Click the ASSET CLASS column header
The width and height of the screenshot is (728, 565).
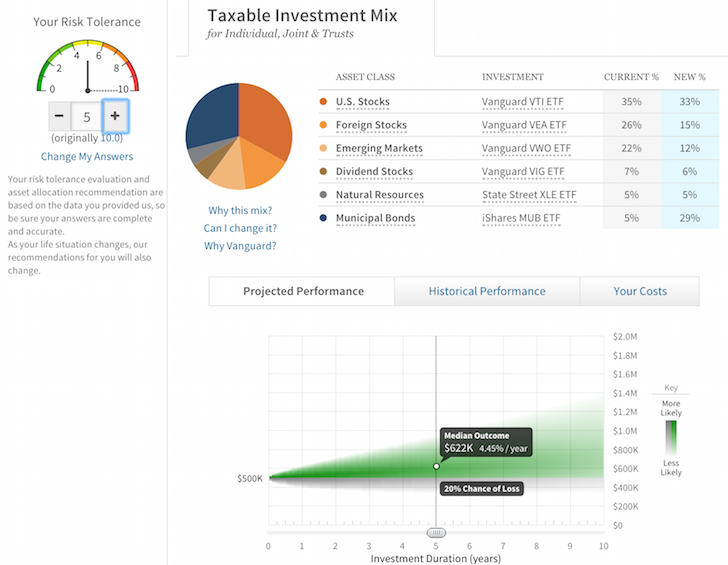[x=365, y=77]
